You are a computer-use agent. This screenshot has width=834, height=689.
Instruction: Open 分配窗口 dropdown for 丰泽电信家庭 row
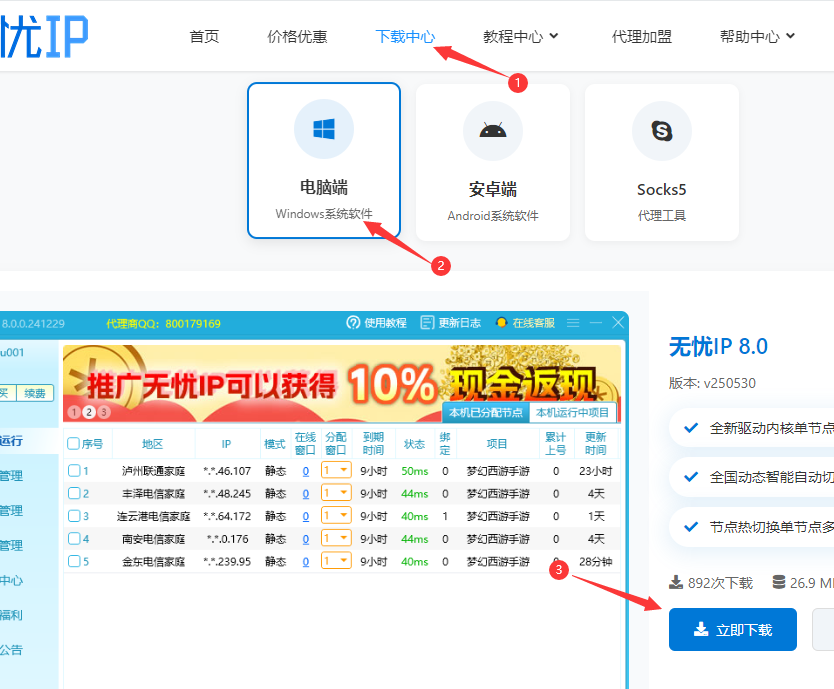pos(336,493)
